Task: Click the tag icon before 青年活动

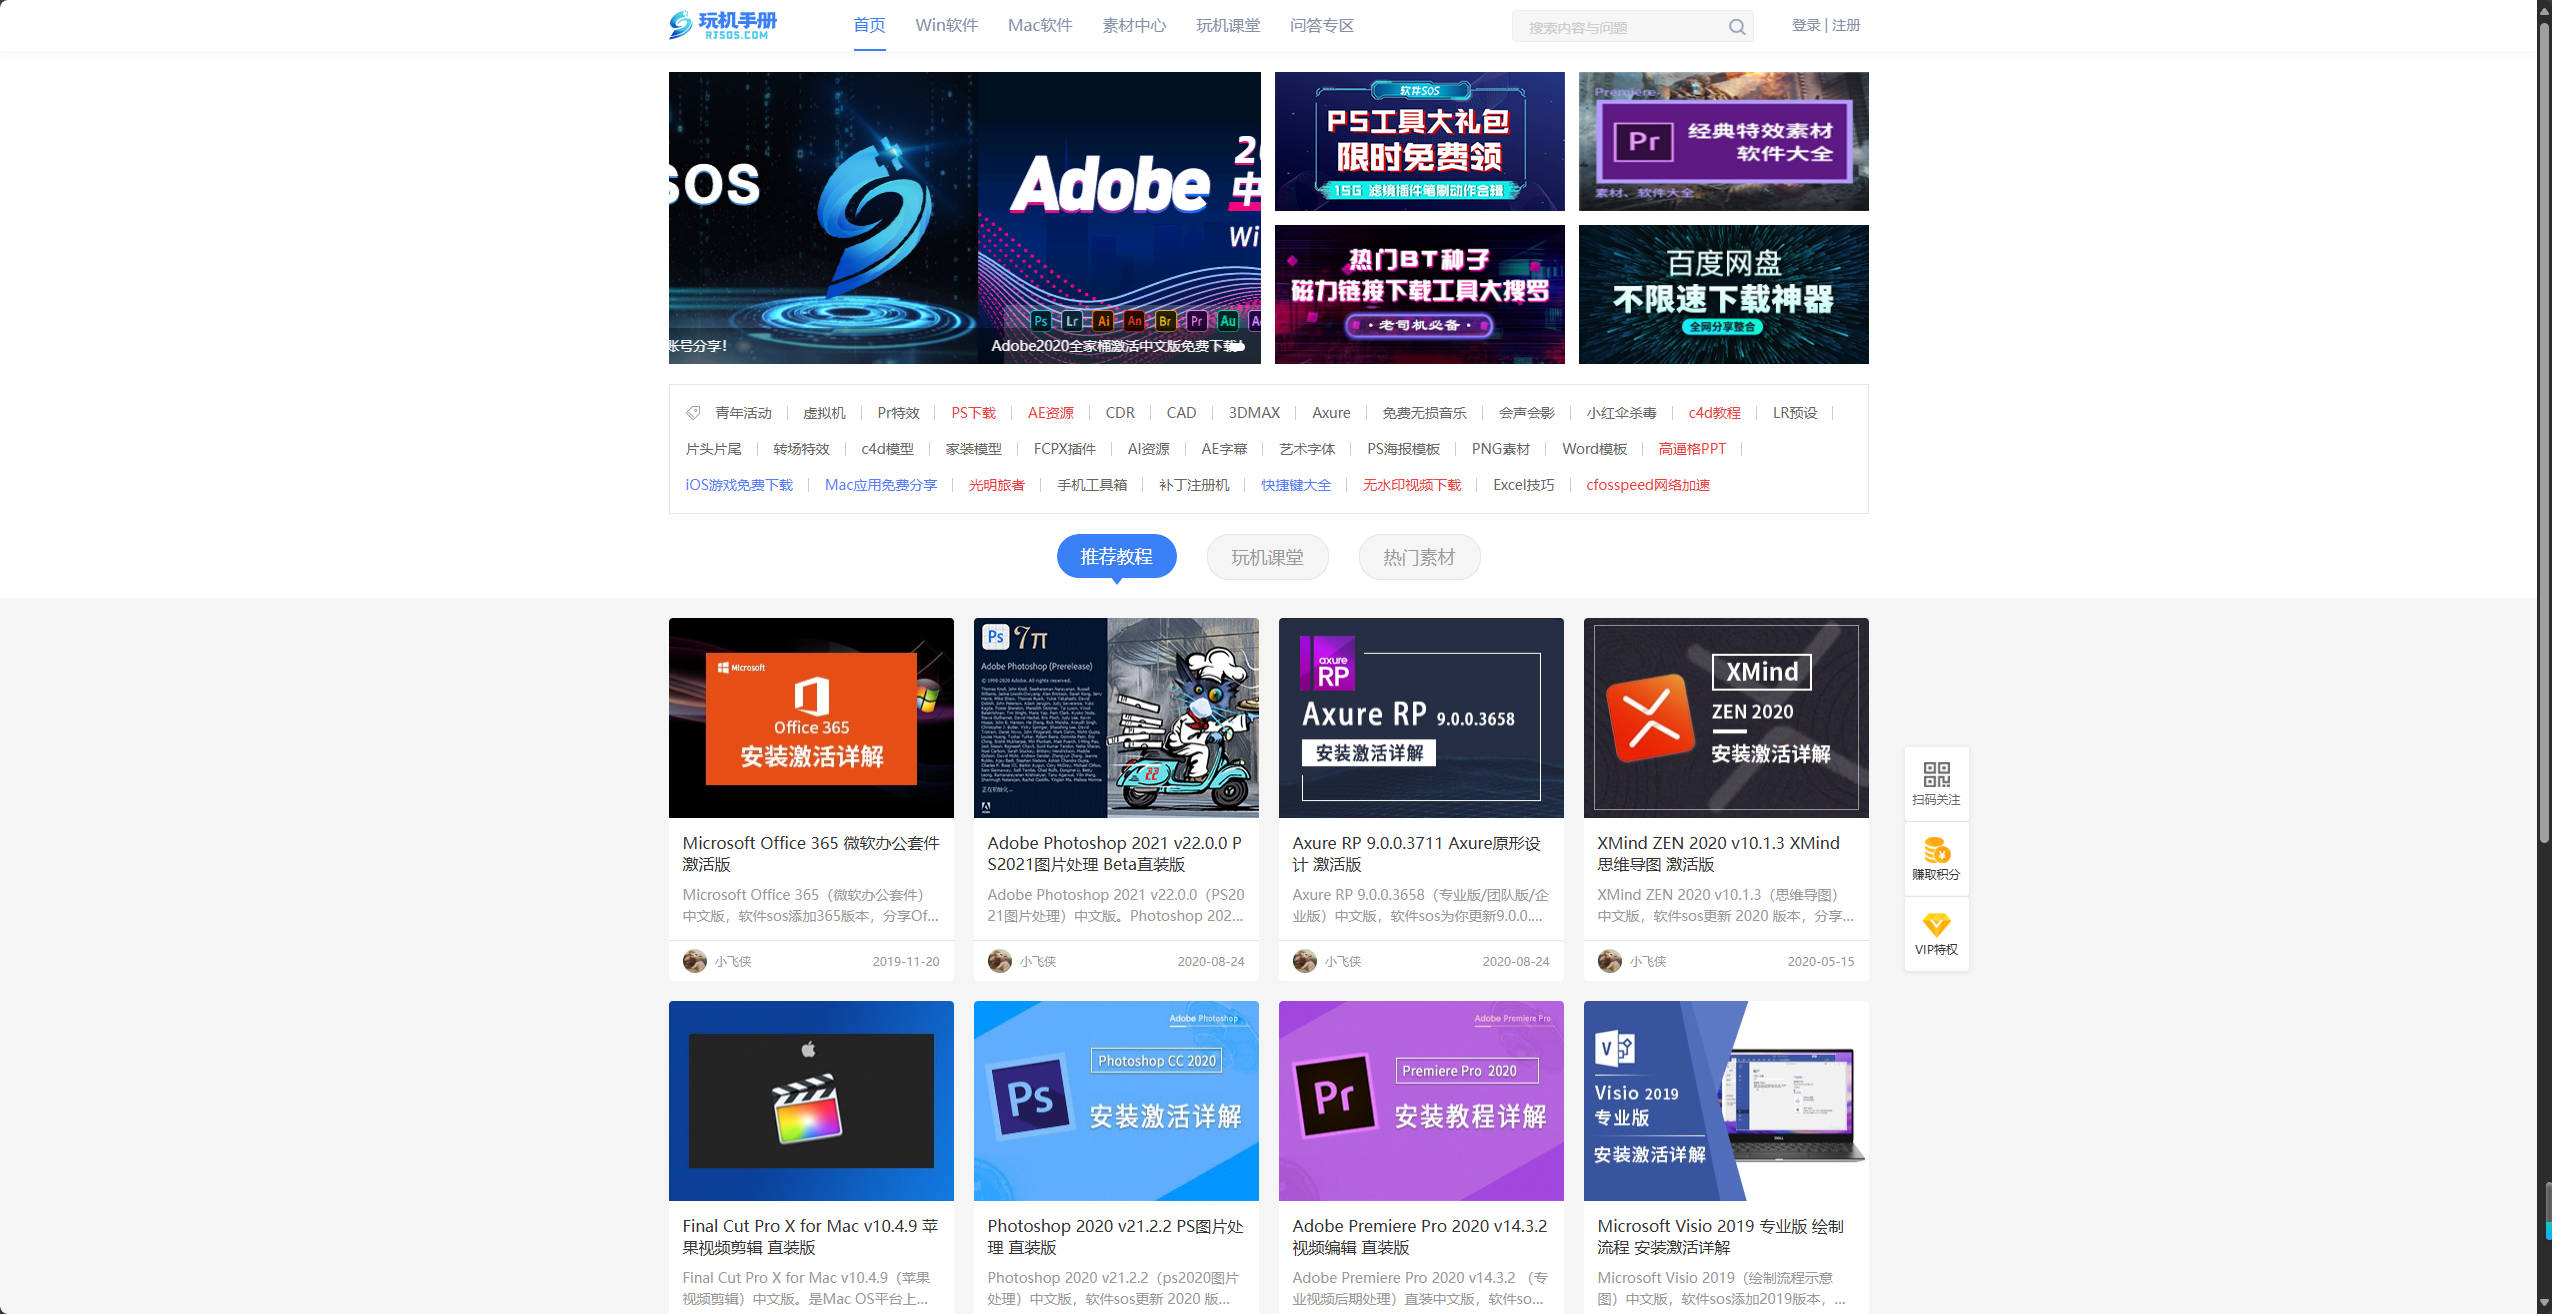Action: pyautogui.click(x=693, y=413)
